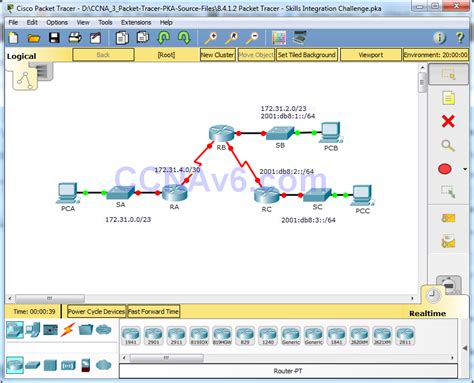Select the 1941 router device
Viewport: 474px width, 383px height.
(131, 335)
